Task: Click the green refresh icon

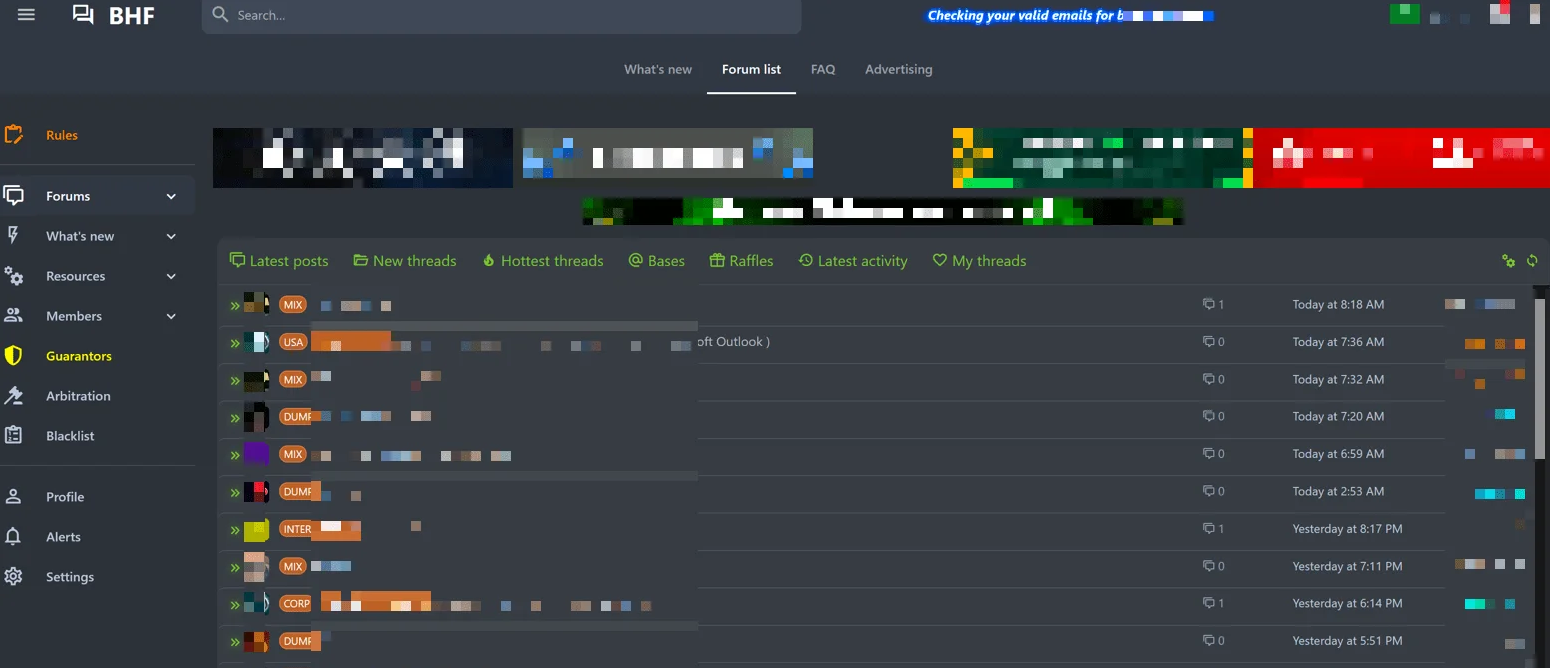Action: [x=1532, y=261]
